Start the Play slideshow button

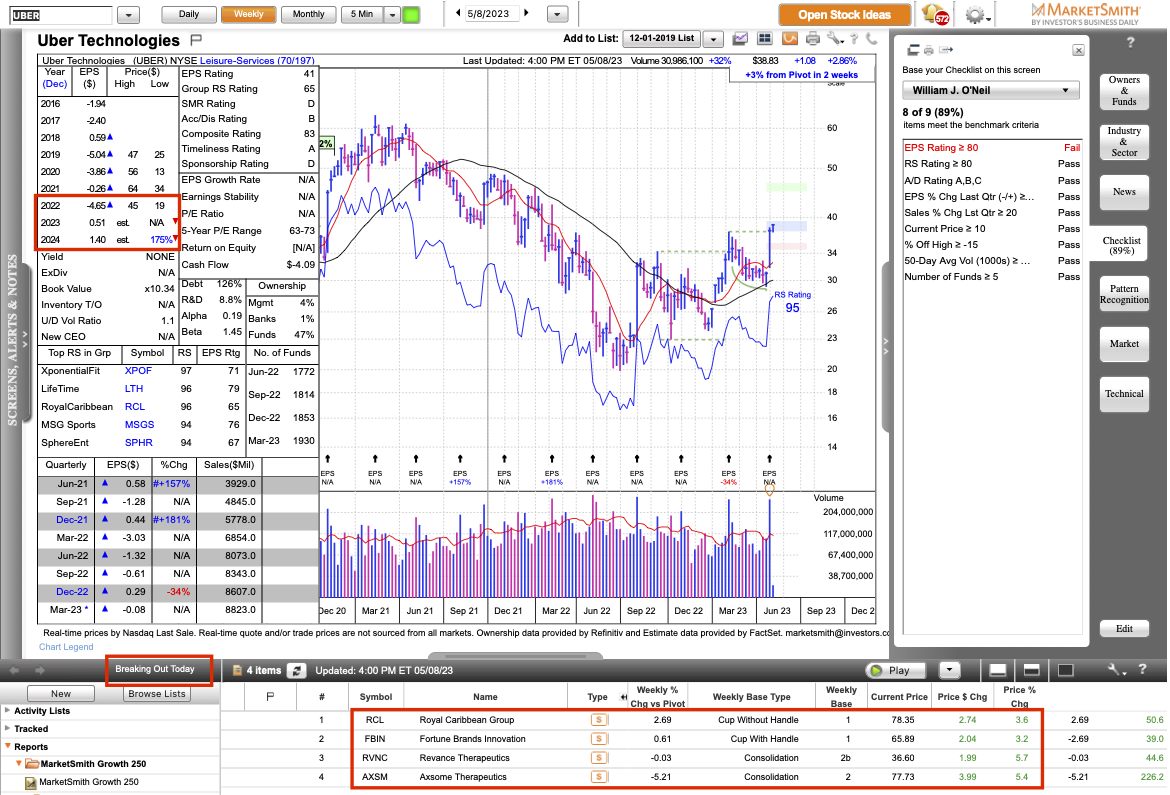coord(895,670)
